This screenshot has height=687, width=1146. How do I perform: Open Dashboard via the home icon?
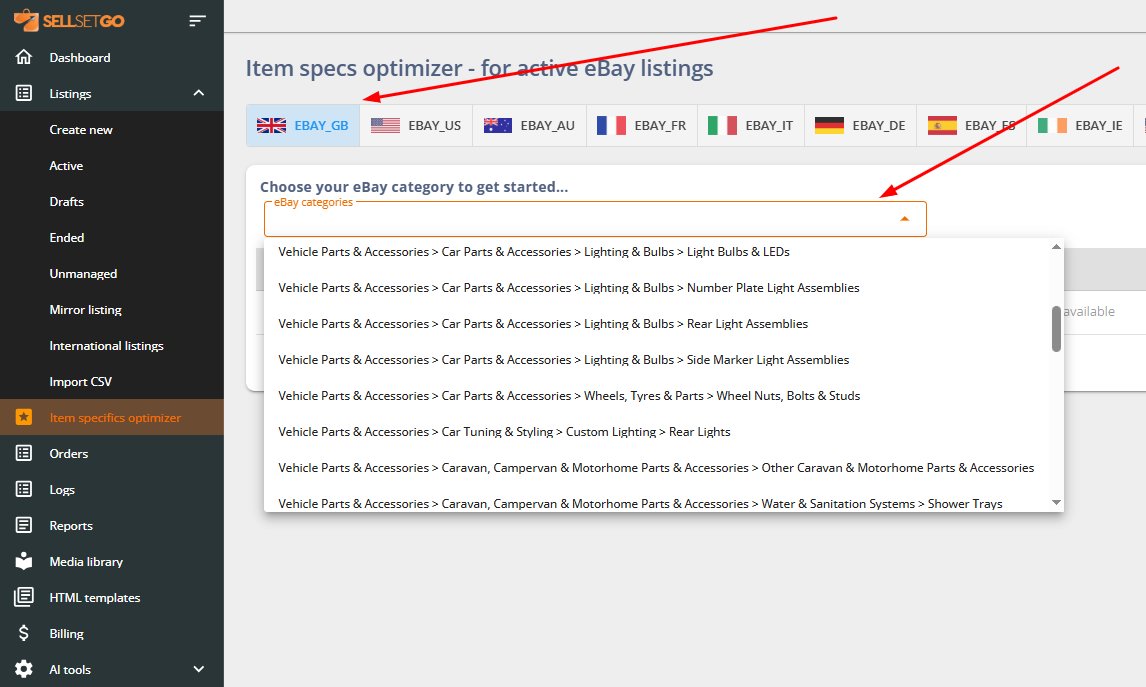pyautogui.click(x=24, y=57)
